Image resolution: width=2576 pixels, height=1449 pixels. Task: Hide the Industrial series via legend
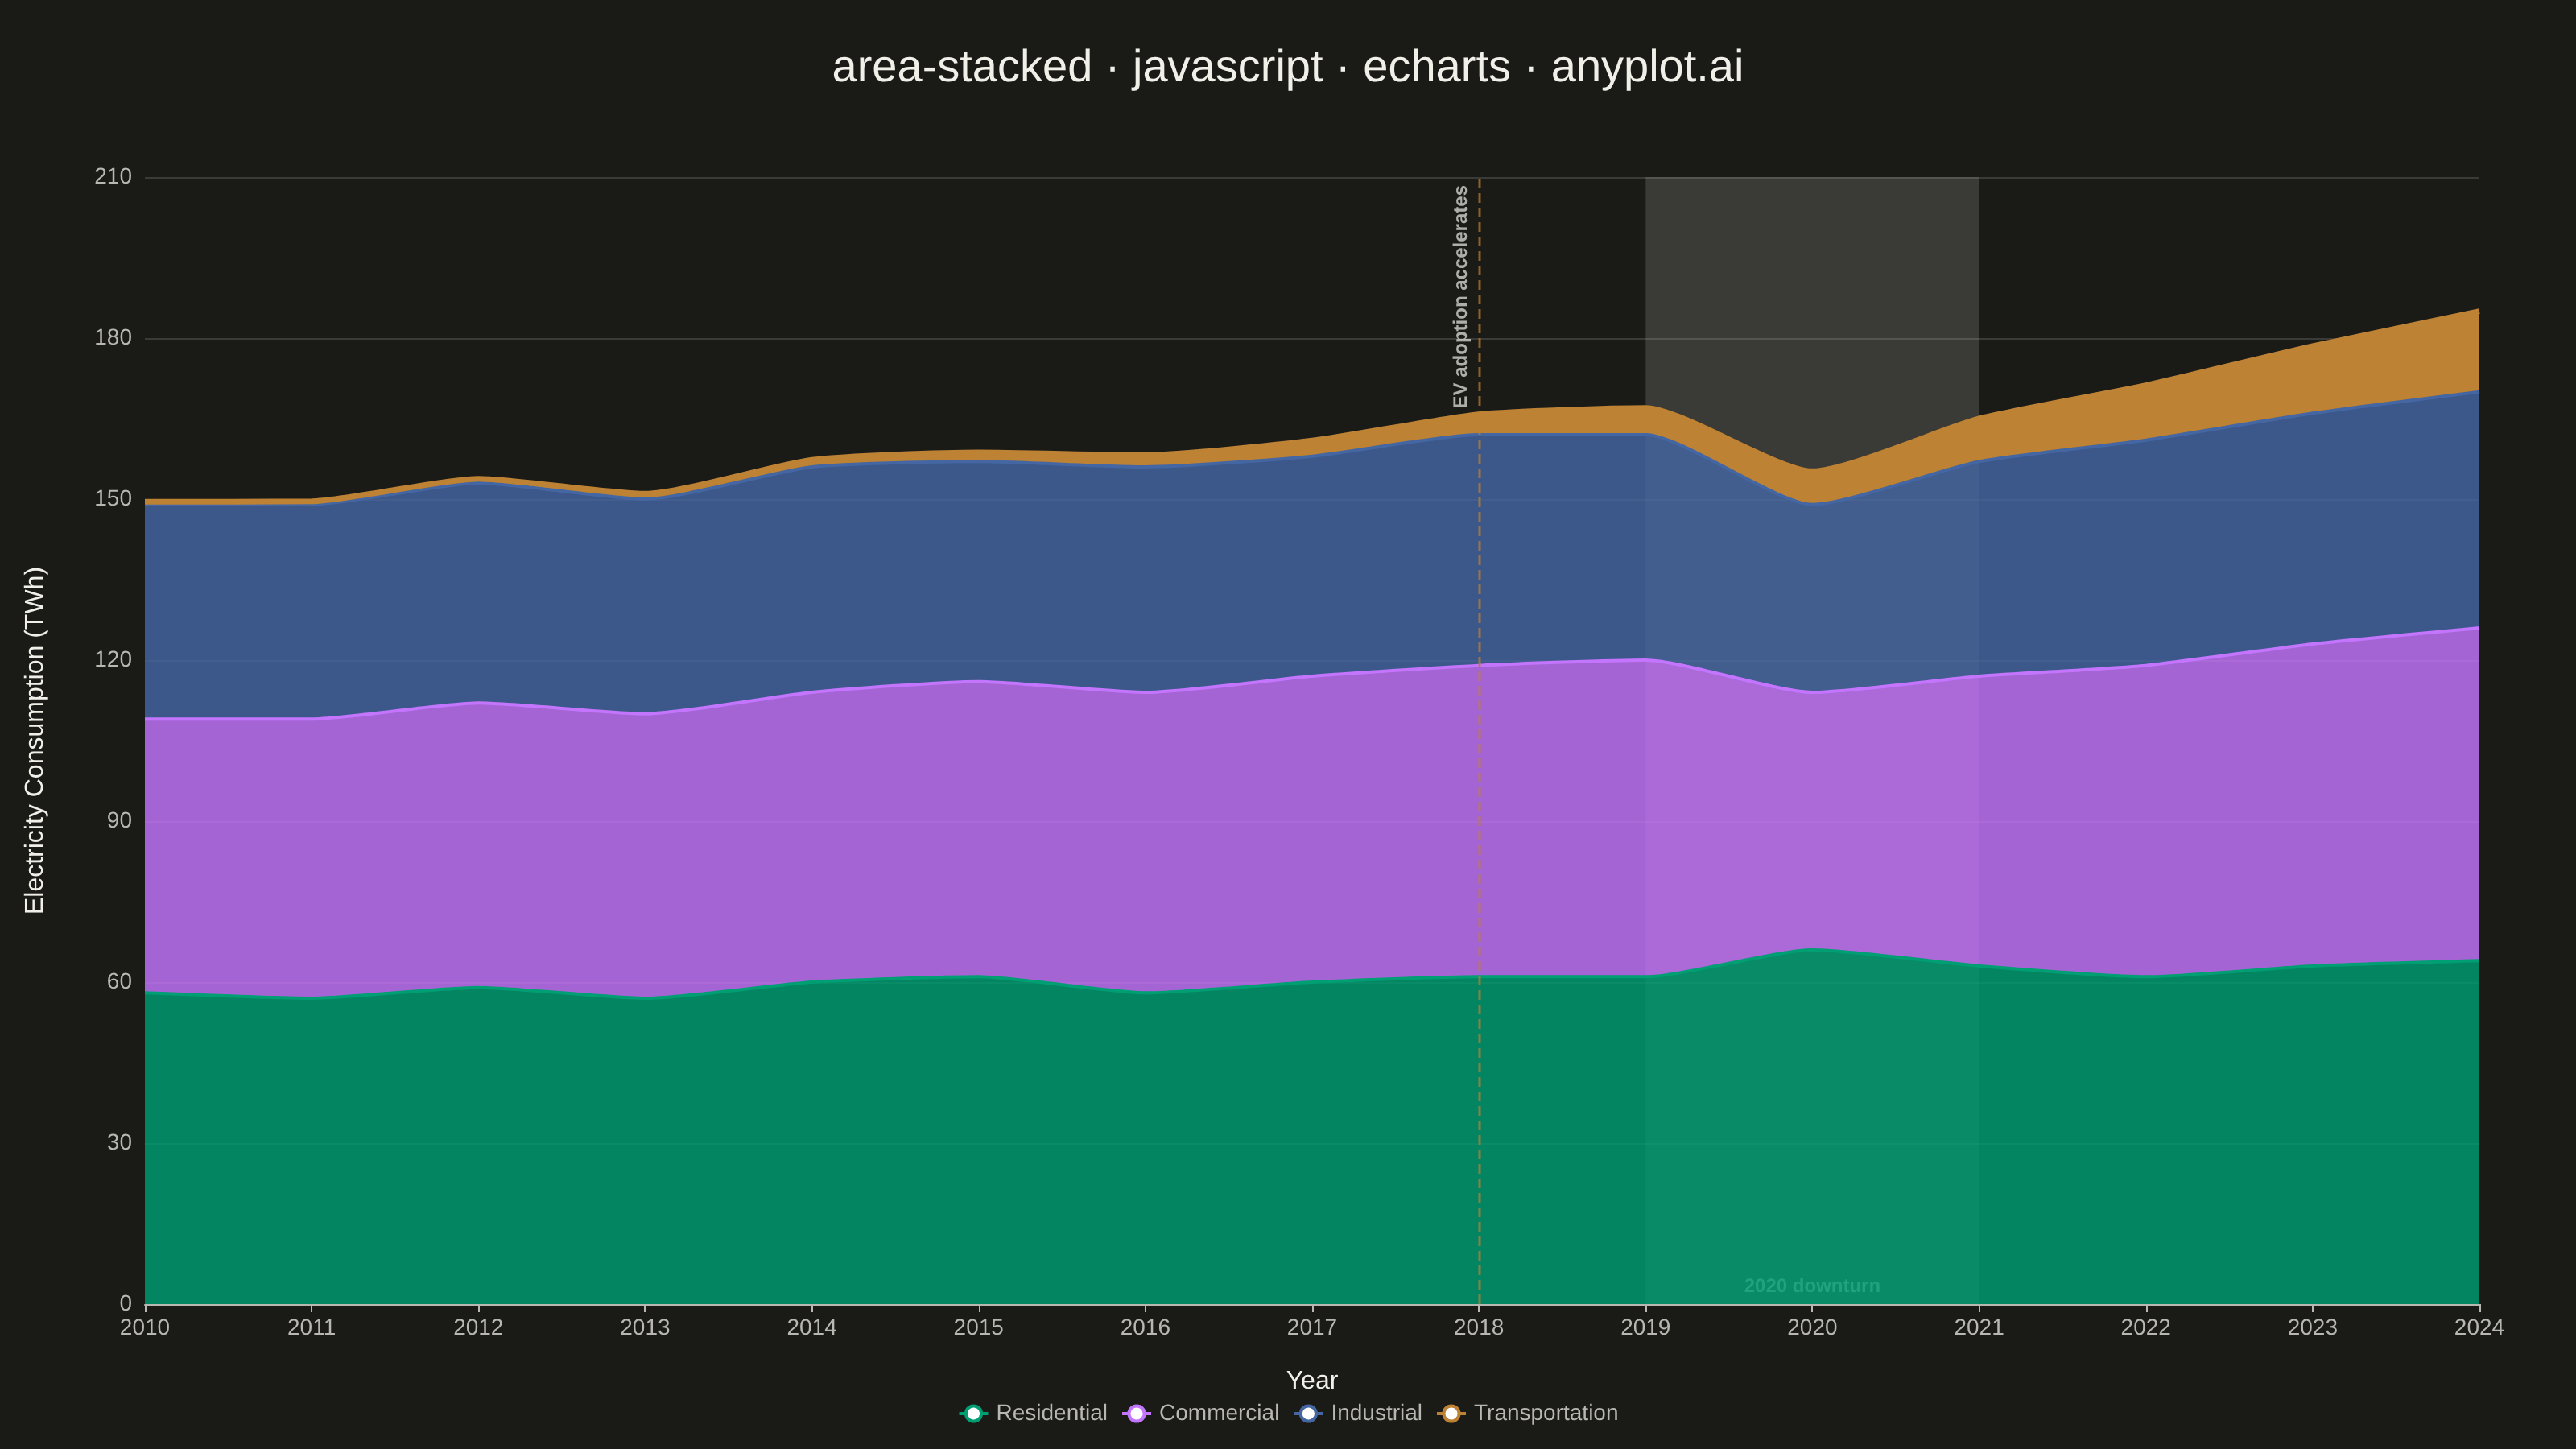(x=1358, y=1413)
